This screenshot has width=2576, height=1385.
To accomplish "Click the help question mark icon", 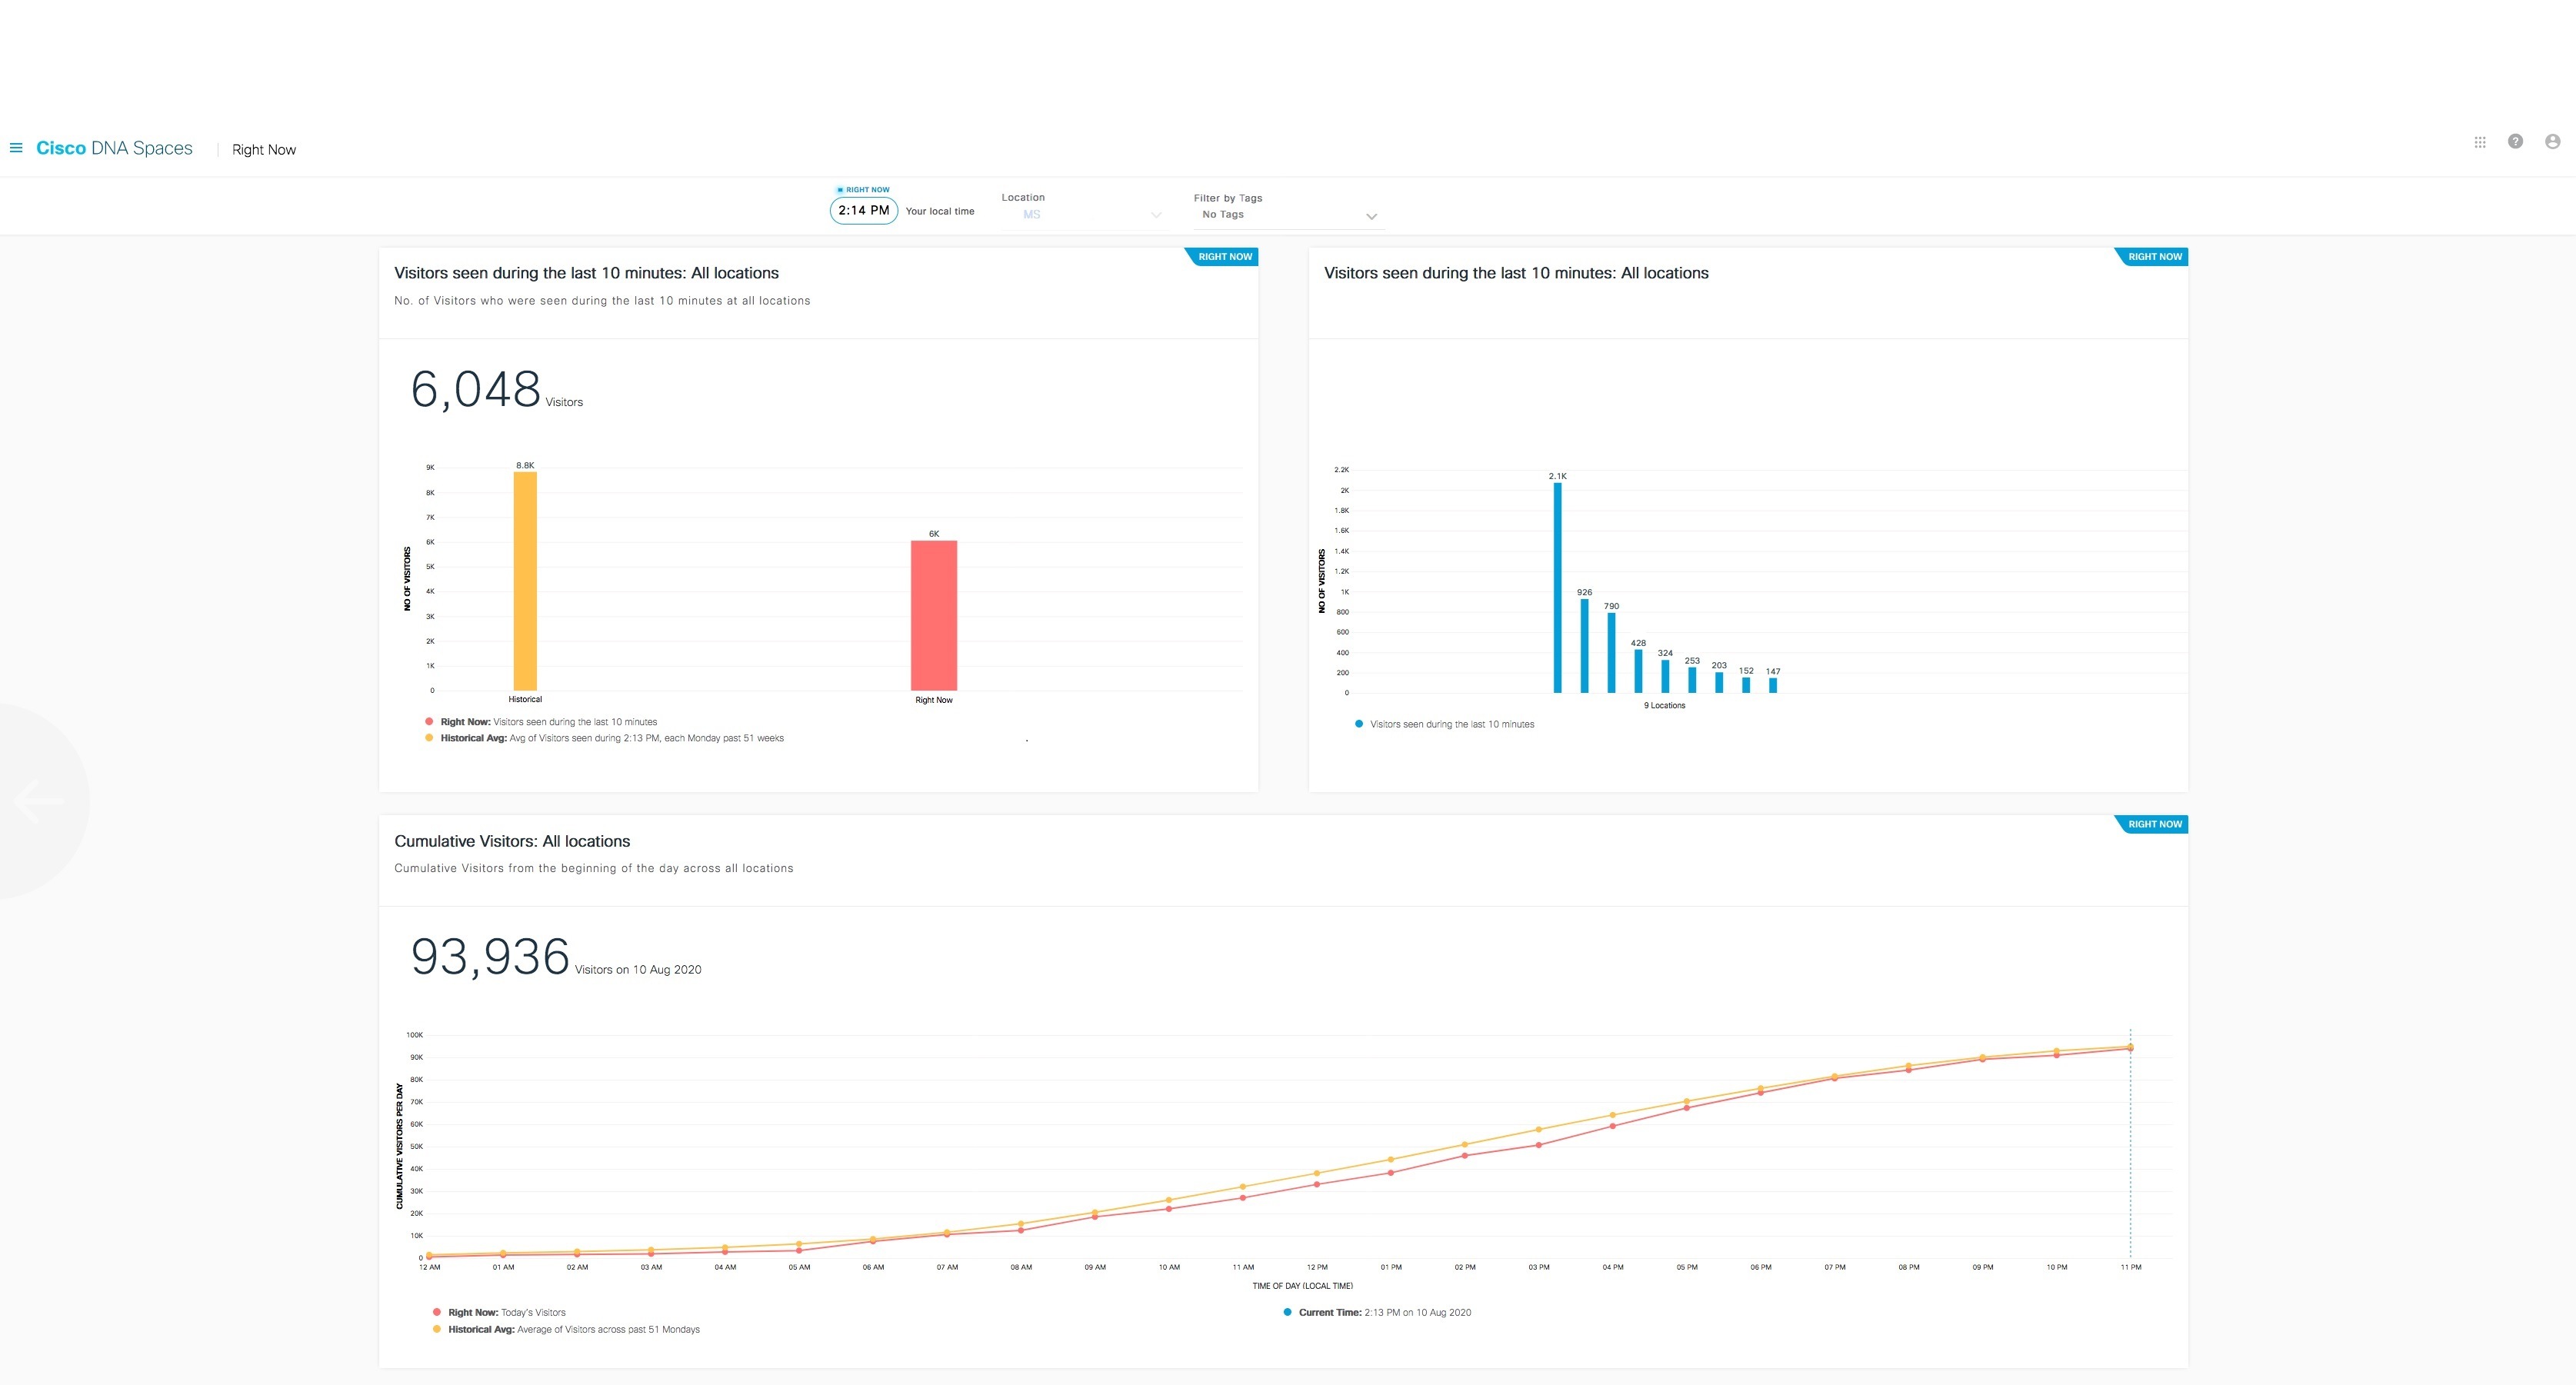I will pos(2515,142).
